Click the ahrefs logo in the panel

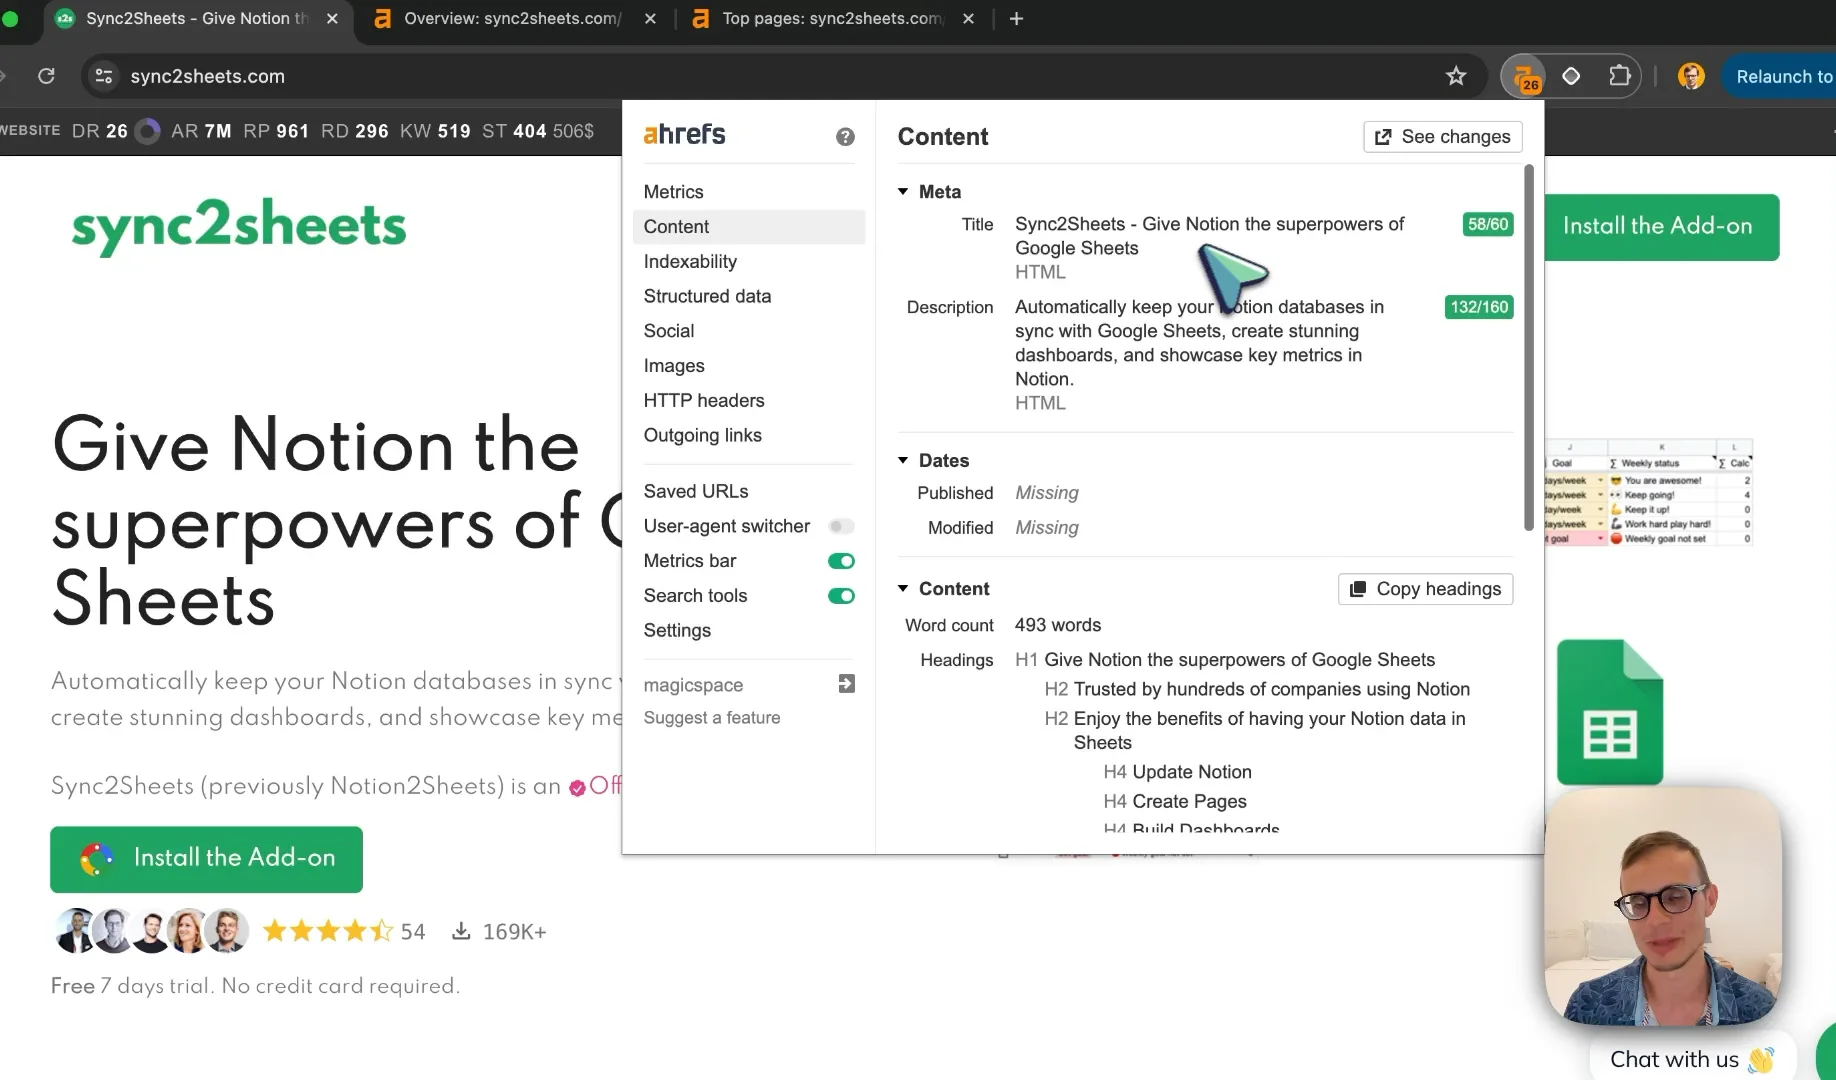pyautogui.click(x=684, y=134)
